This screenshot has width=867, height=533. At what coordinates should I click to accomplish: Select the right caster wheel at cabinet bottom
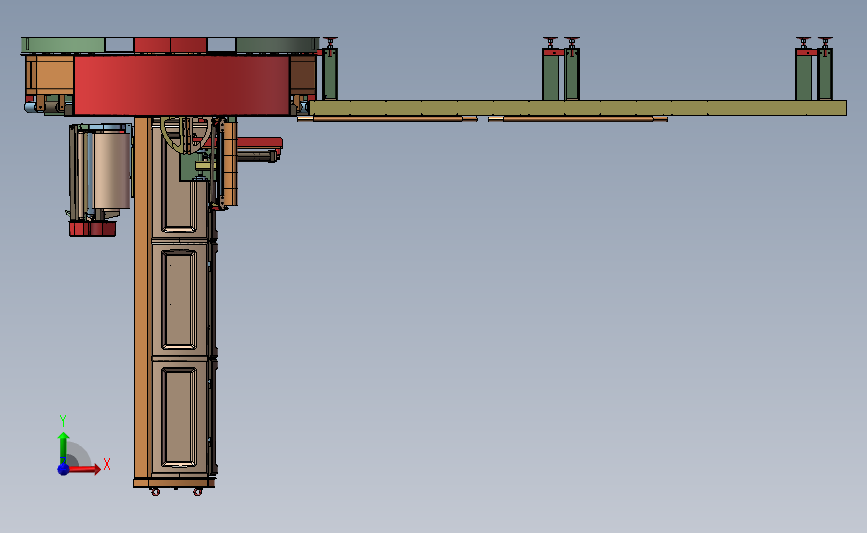coord(197,492)
